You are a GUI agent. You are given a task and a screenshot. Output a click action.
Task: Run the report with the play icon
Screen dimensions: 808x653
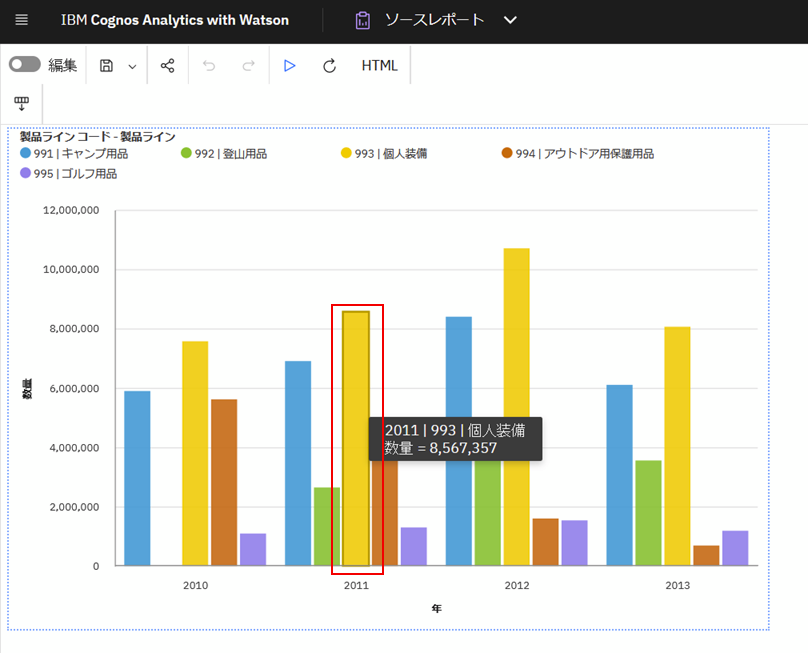(x=290, y=65)
